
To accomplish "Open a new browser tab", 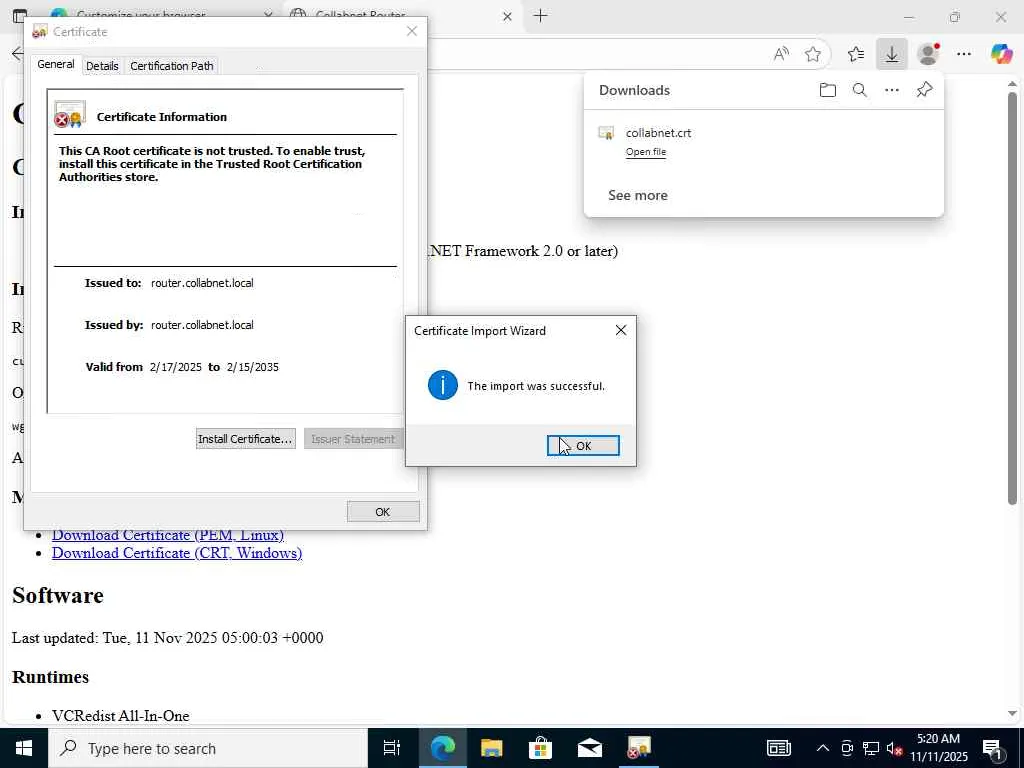I will tap(540, 16).
